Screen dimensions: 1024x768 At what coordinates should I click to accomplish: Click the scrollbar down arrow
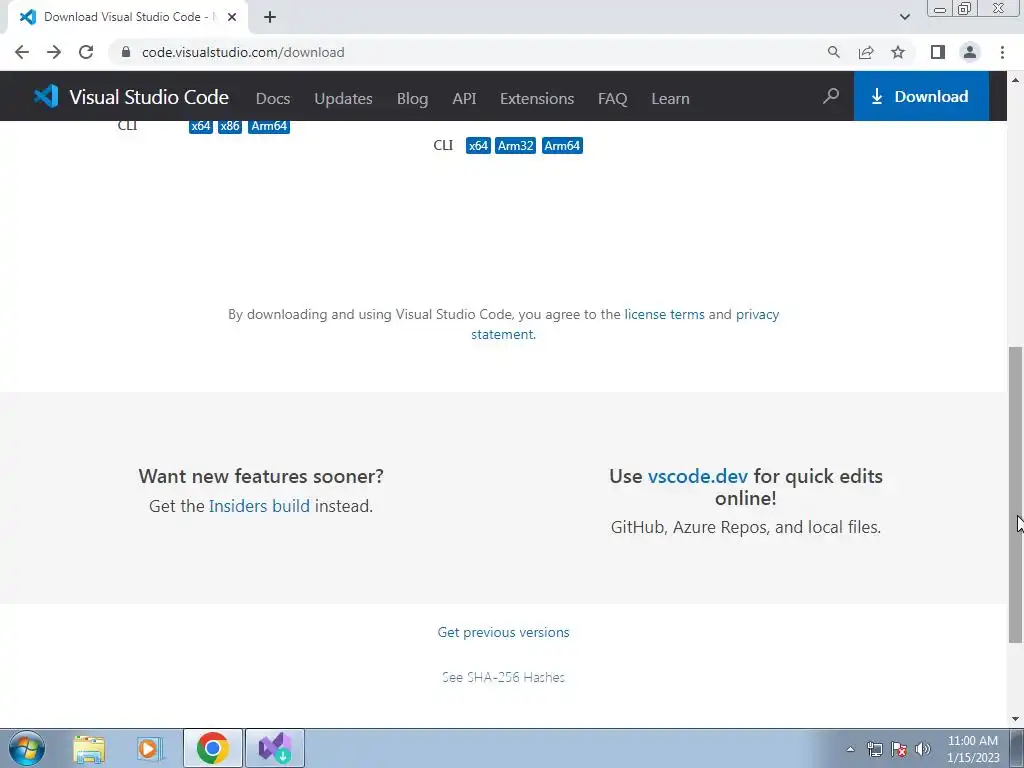[x=1015, y=719]
